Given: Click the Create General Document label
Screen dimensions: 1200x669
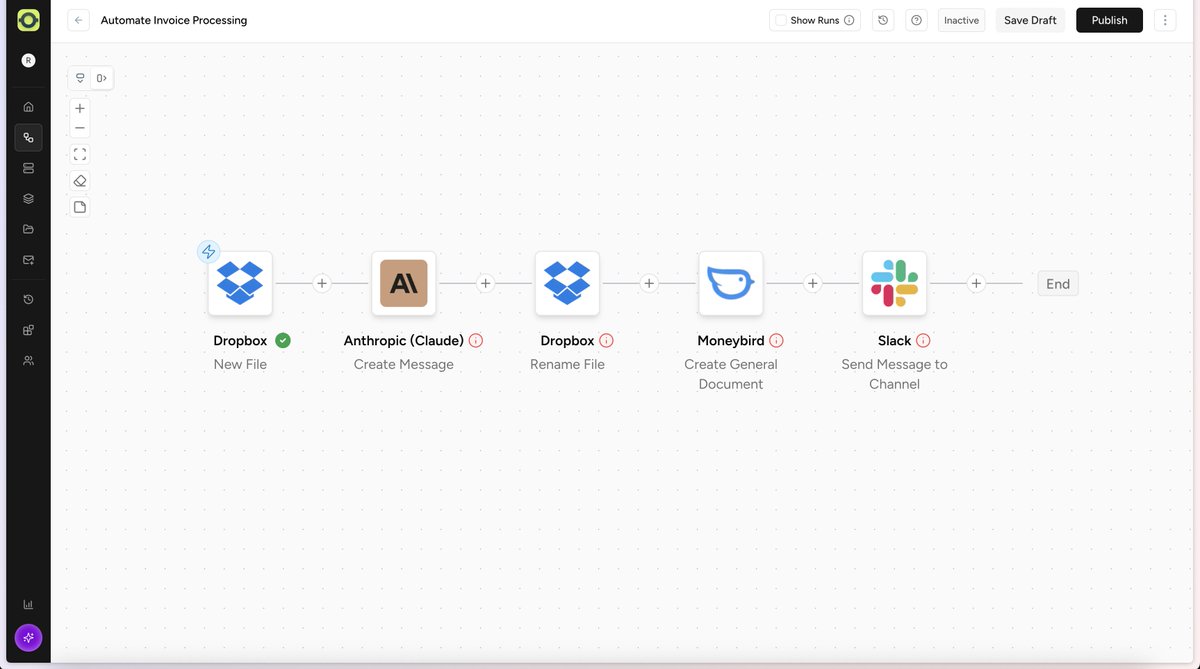Looking at the screenshot, I should click(731, 374).
